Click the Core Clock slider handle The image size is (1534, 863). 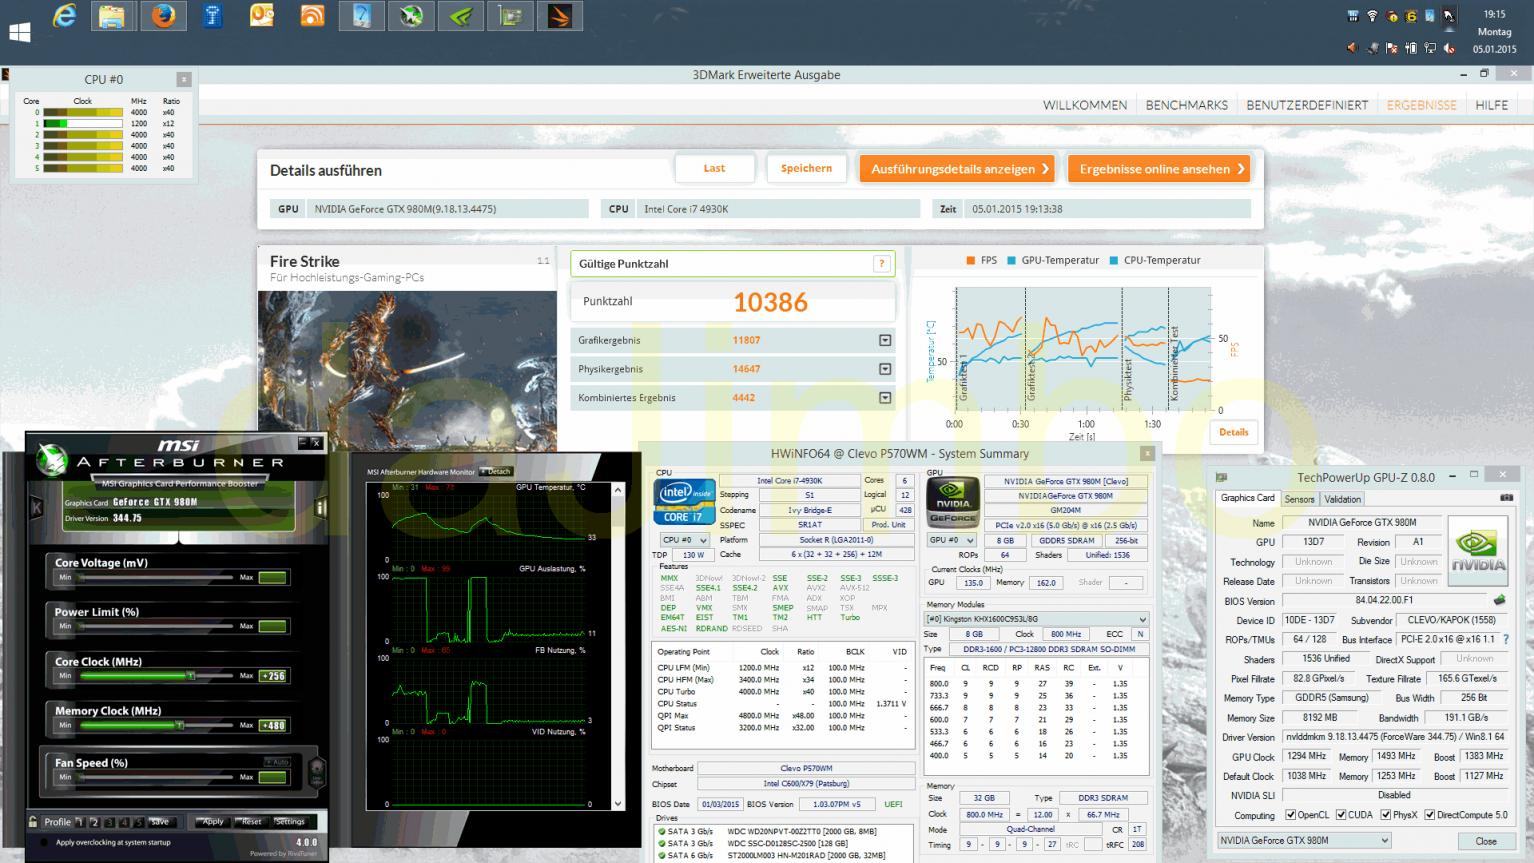pyautogui.click(x=191, y=676)
